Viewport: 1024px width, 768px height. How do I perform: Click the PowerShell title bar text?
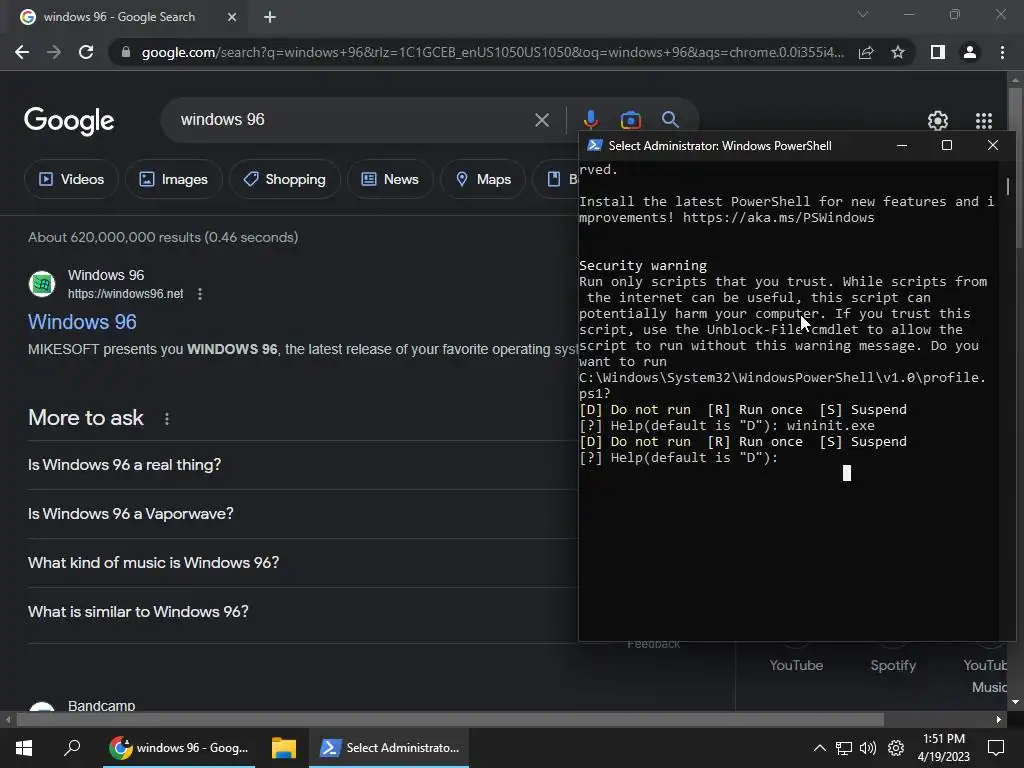(x=720, y=146)
